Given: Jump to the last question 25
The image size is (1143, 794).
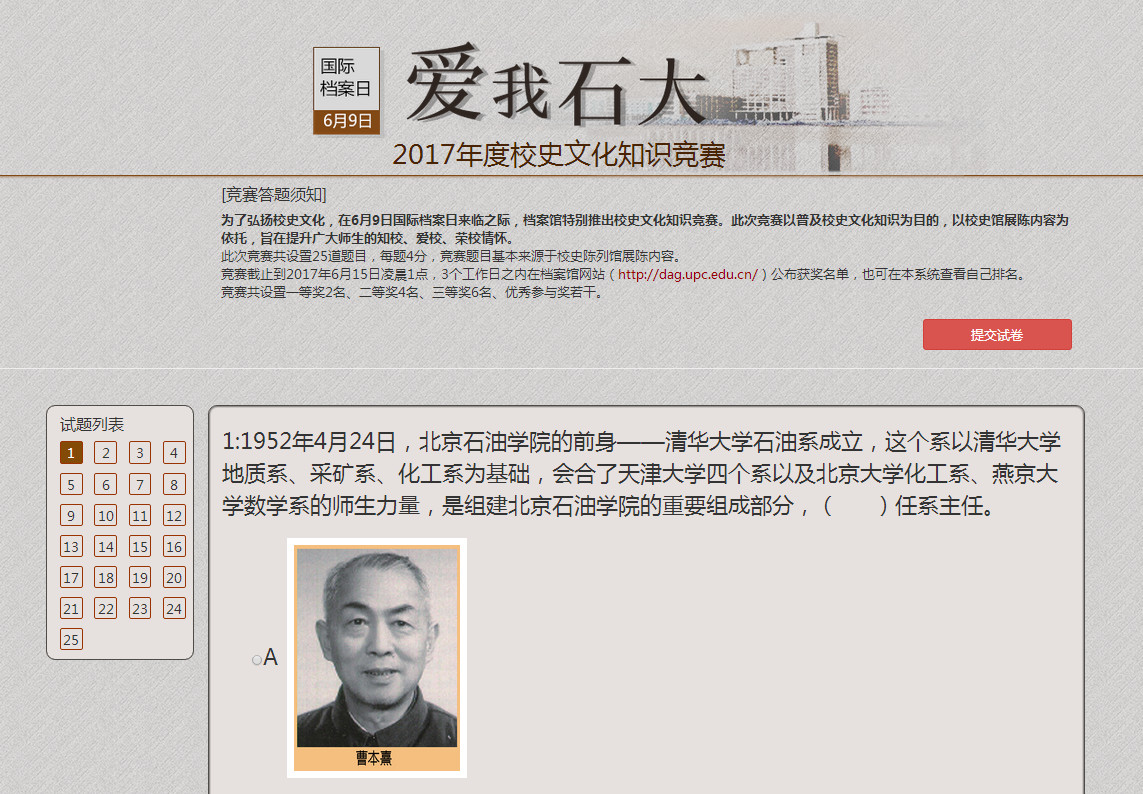Looking at the screenshot, I should 71,640.
